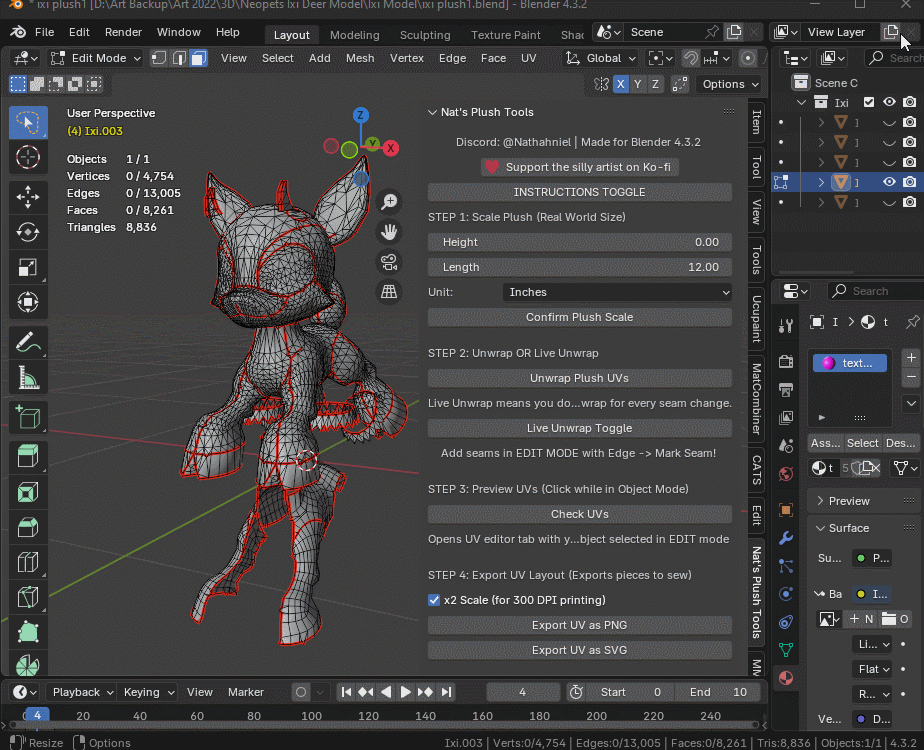The height and width of the screenshot is (750, 924).
Task: Toggle Z axis mirror button
Action: 655,84
